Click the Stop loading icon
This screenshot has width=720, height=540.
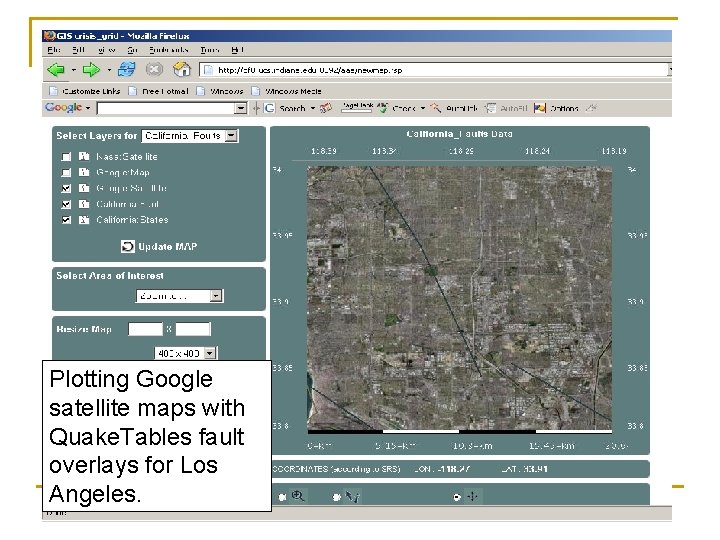[x=154, y=69]
